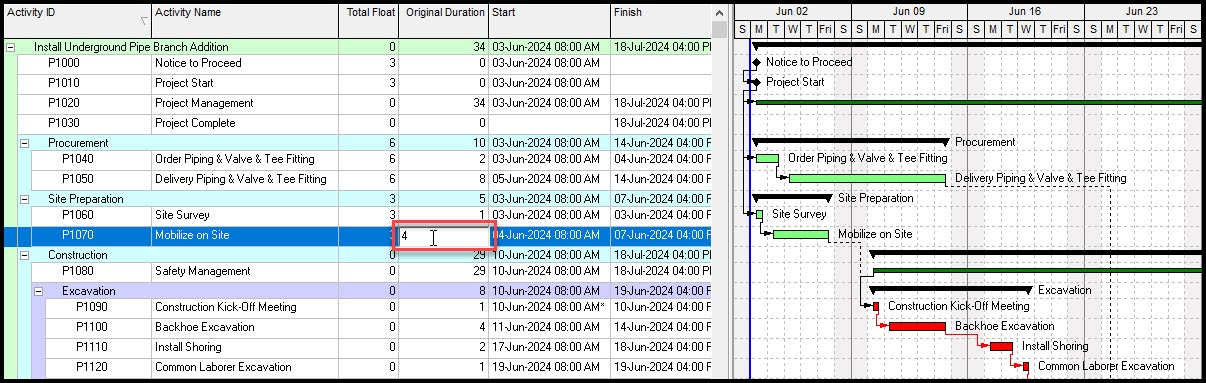
Task: Collapse the Construction WBS band
Action: click(25, 255)
